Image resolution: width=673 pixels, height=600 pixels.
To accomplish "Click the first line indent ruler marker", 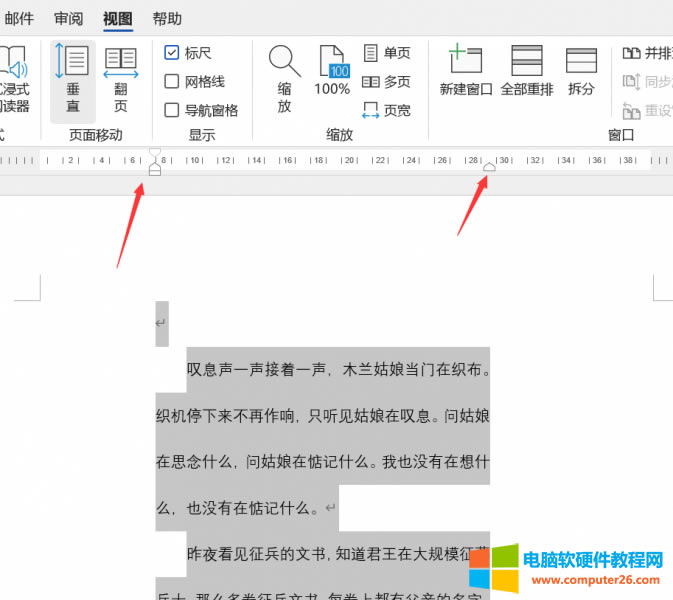I will click(154, 154).
